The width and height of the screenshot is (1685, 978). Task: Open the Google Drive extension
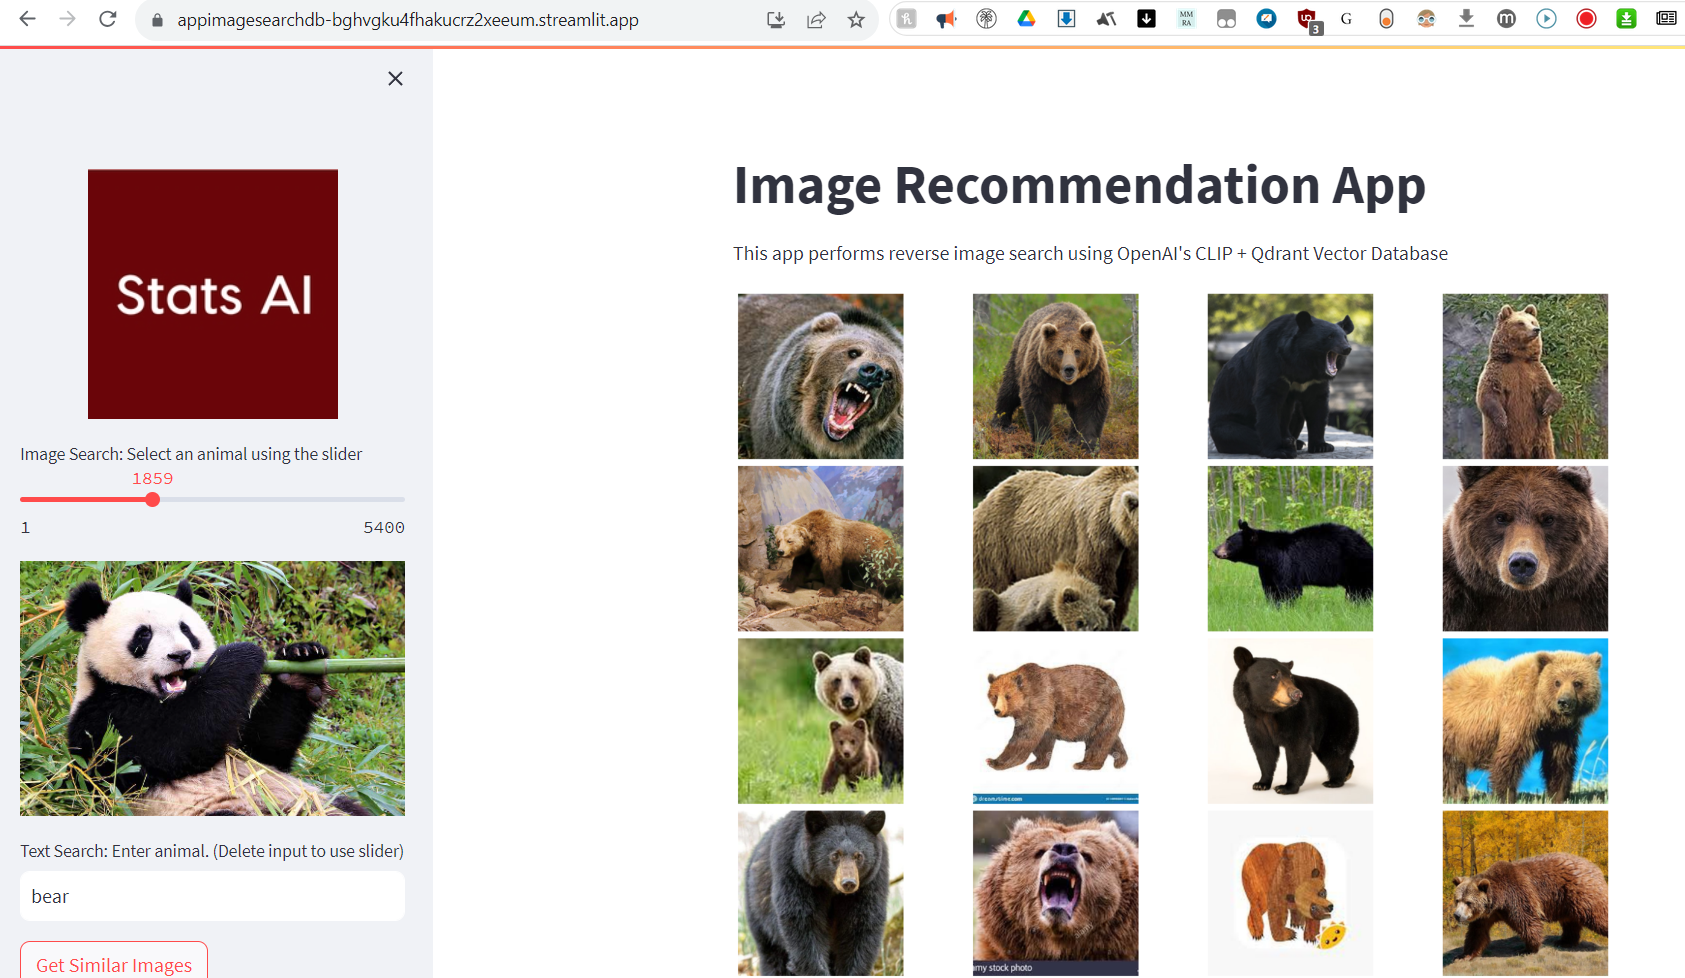1026,19
